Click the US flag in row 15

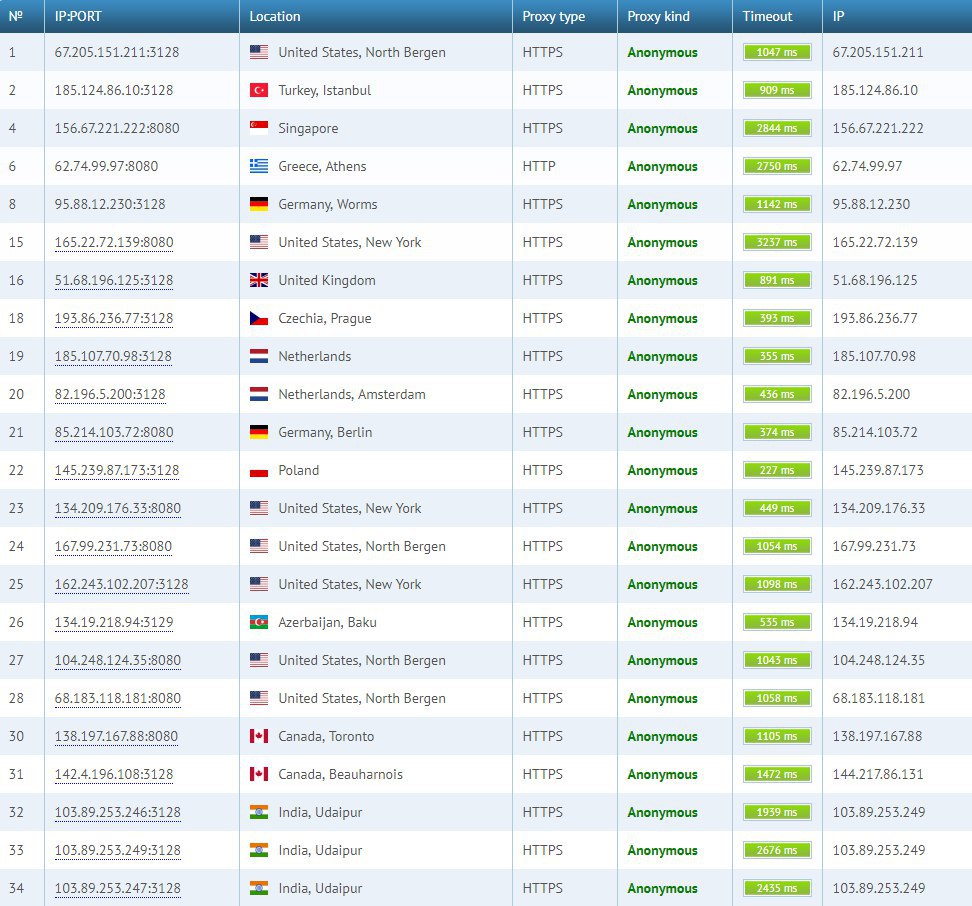tap(258, 242)
